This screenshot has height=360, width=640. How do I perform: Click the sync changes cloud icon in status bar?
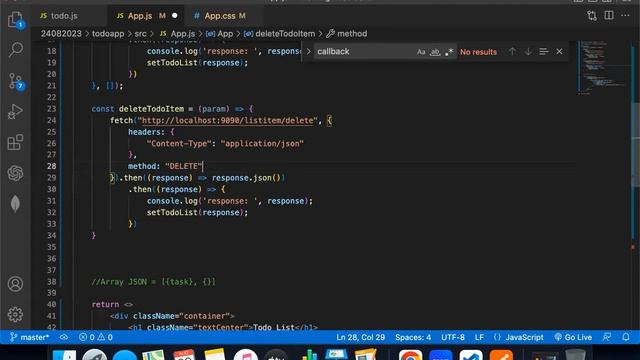pos(64,337)
